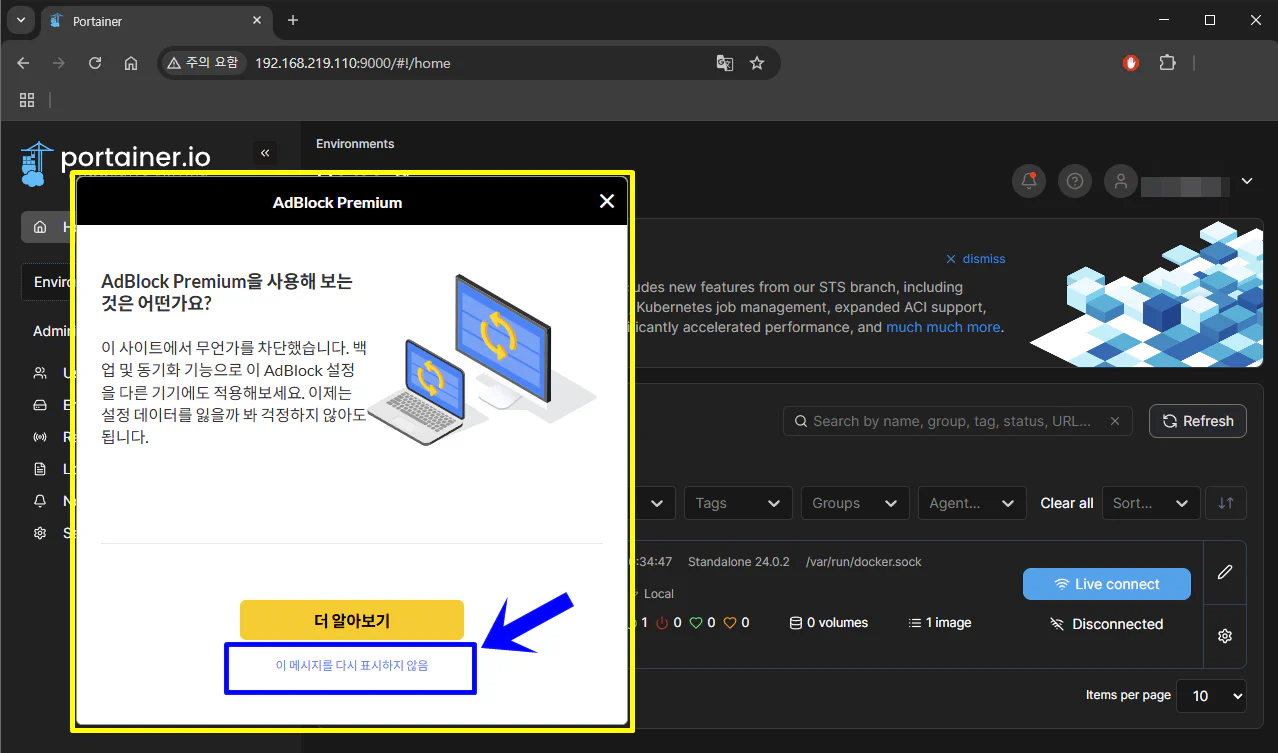This screenshot has width=1278, height=753.
Task: Dismiss the update banner
Action: point(976,259)
